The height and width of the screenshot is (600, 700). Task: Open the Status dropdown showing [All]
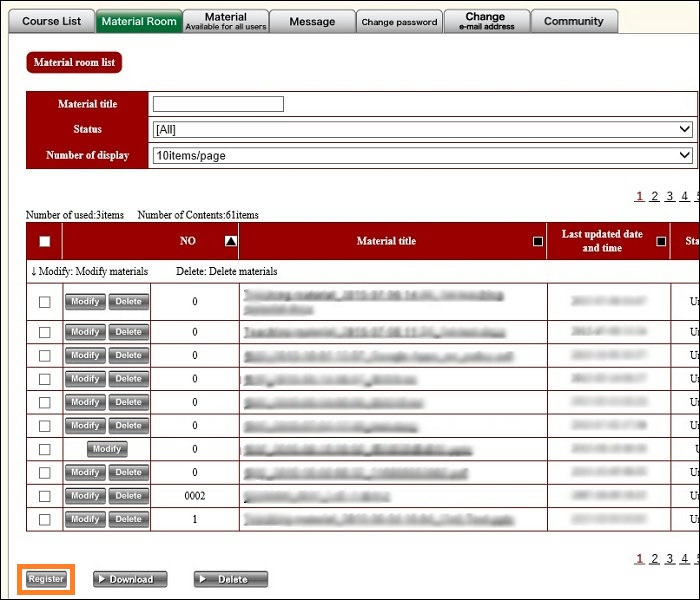tap(422, 129)
